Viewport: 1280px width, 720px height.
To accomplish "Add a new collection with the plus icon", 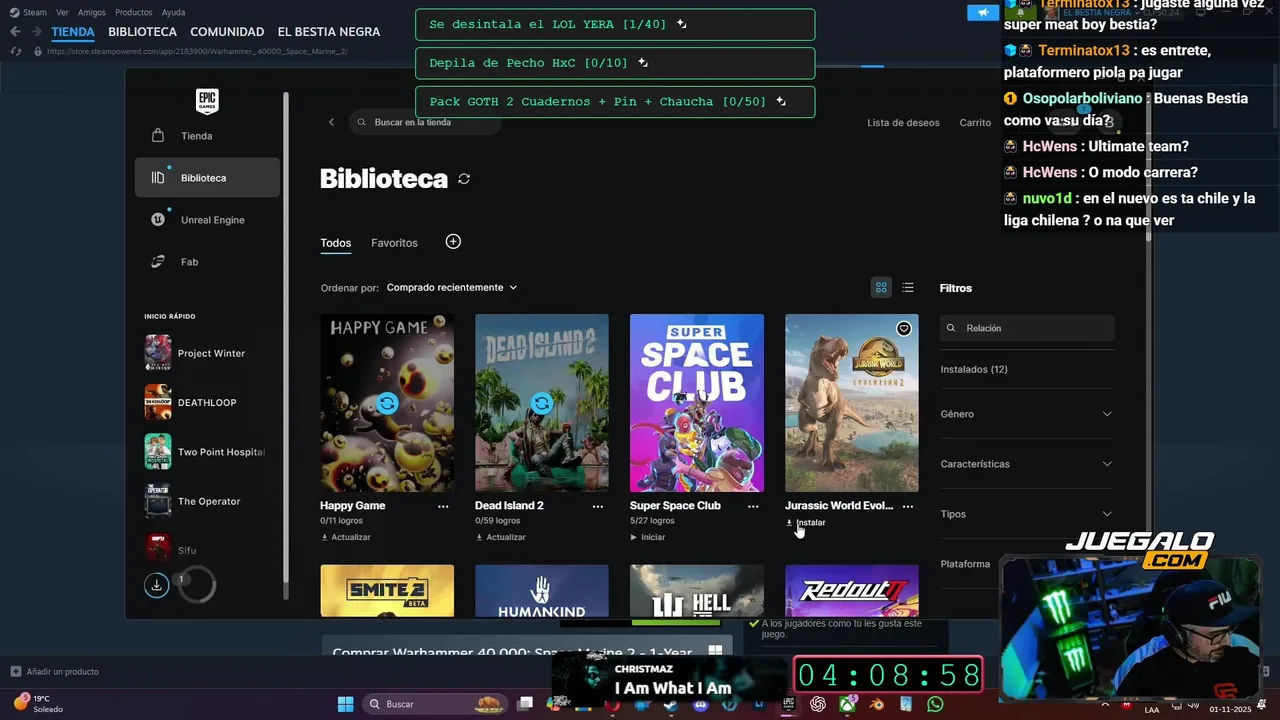I will point(453,242).
